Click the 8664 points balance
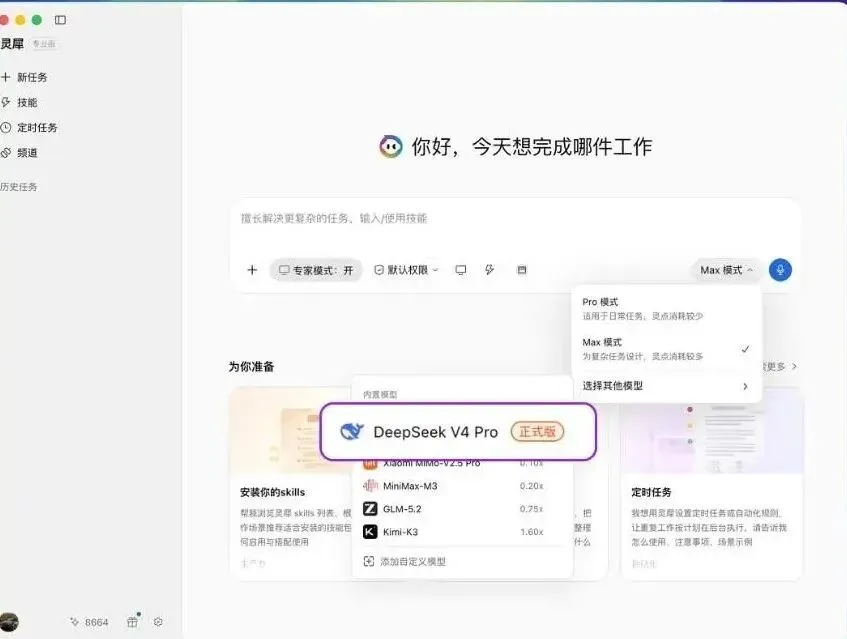The height and width of the screenshot is (639, 847). click(89, 622)
